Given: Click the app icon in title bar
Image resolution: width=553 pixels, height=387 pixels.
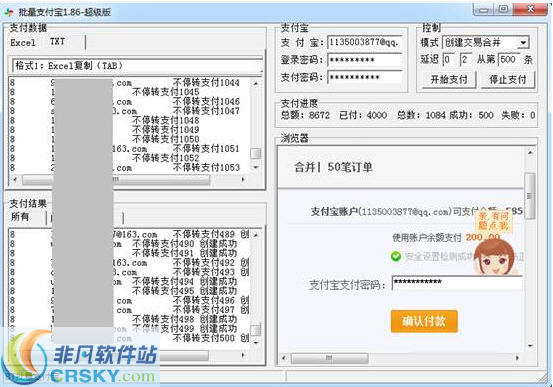Looking at the screenshot, I should coord(9,12).
